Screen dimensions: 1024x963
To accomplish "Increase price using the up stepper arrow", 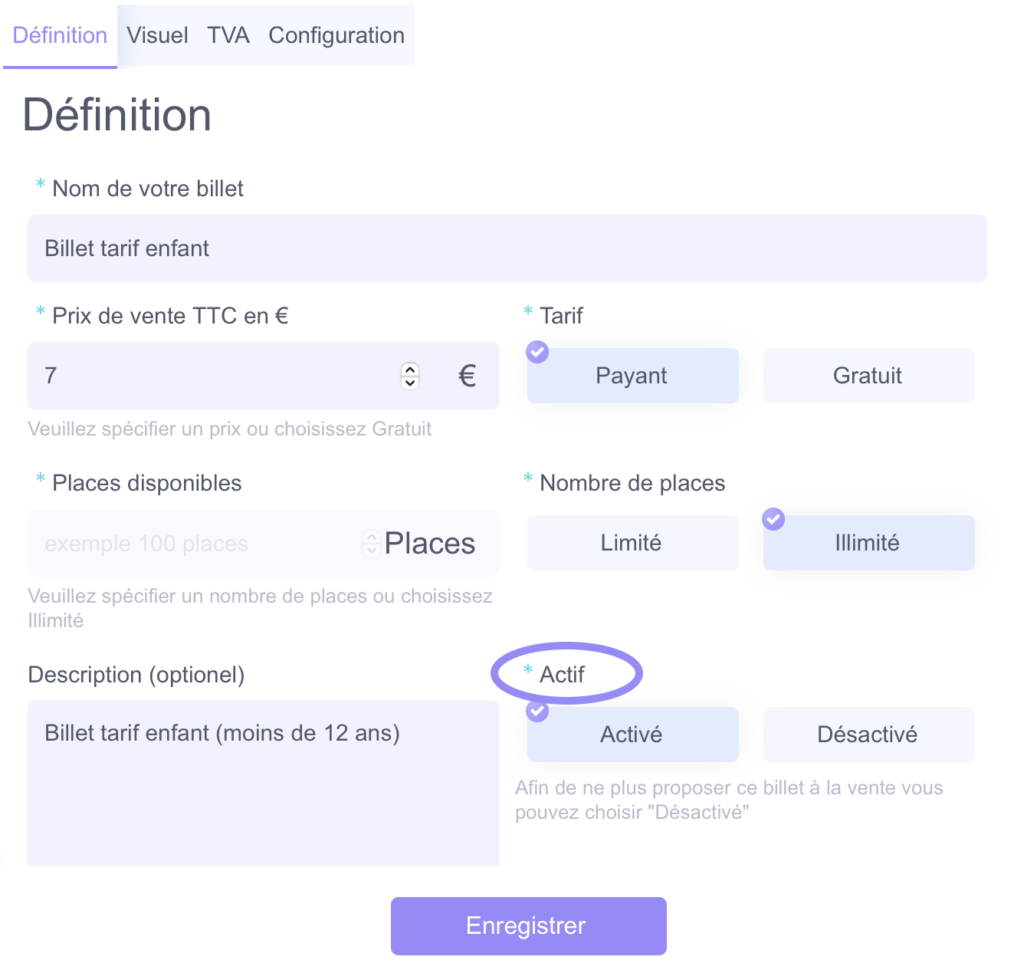I will tap(410, 370).
